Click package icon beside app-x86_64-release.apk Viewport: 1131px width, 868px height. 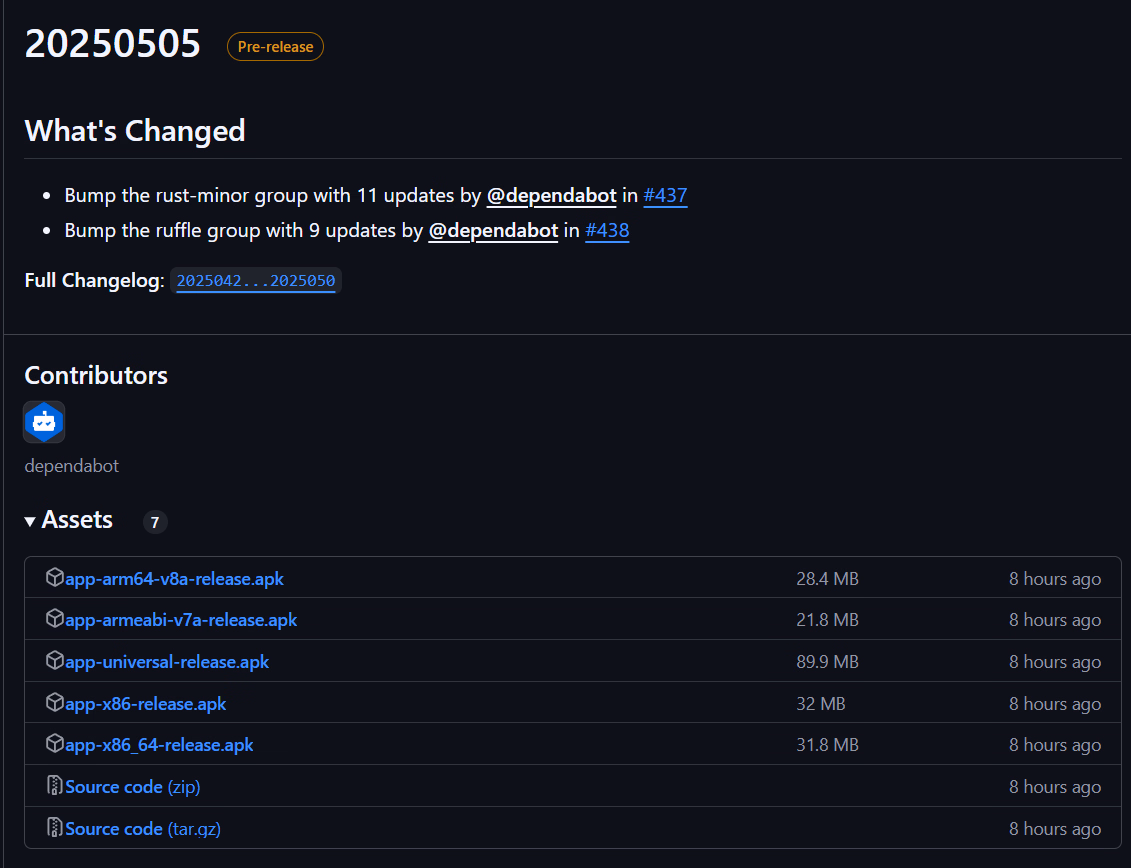pyautogui.click(x=55, y=745)
